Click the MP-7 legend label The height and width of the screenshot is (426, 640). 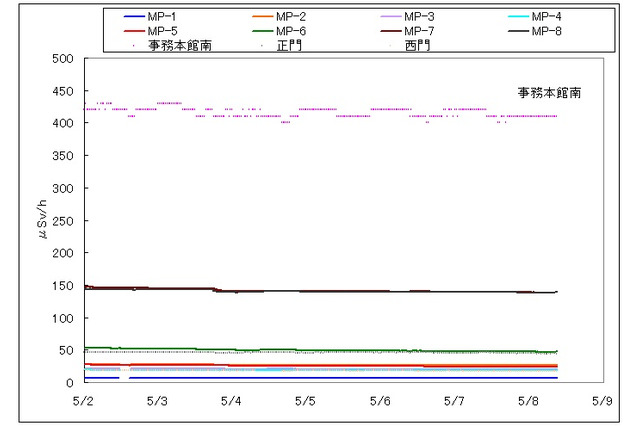(x=419, y=31)
